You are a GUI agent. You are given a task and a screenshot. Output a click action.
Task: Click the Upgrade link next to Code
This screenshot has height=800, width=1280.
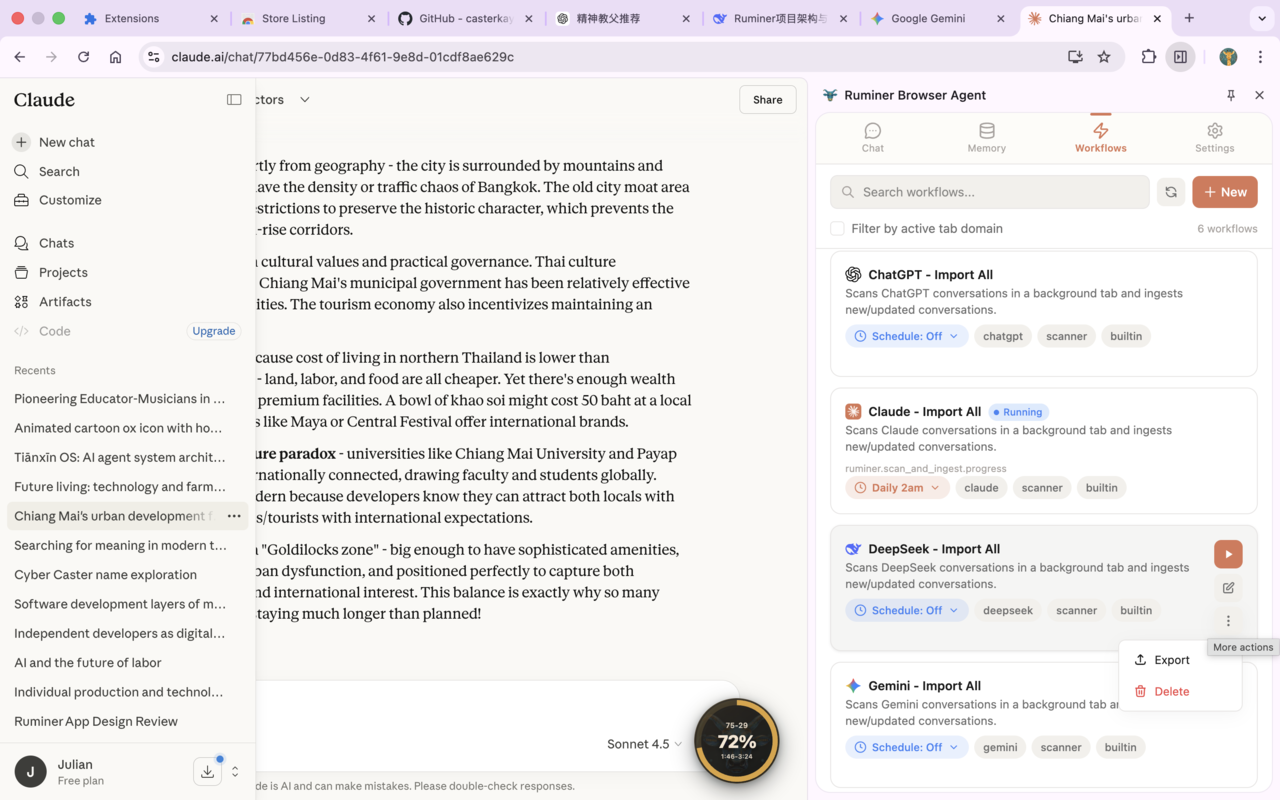tap(214, 331)
